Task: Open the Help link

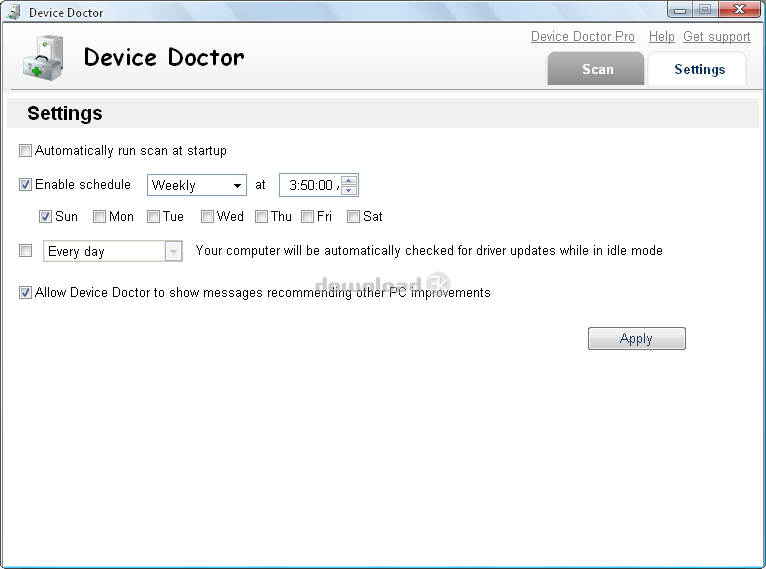Action: 661,37
